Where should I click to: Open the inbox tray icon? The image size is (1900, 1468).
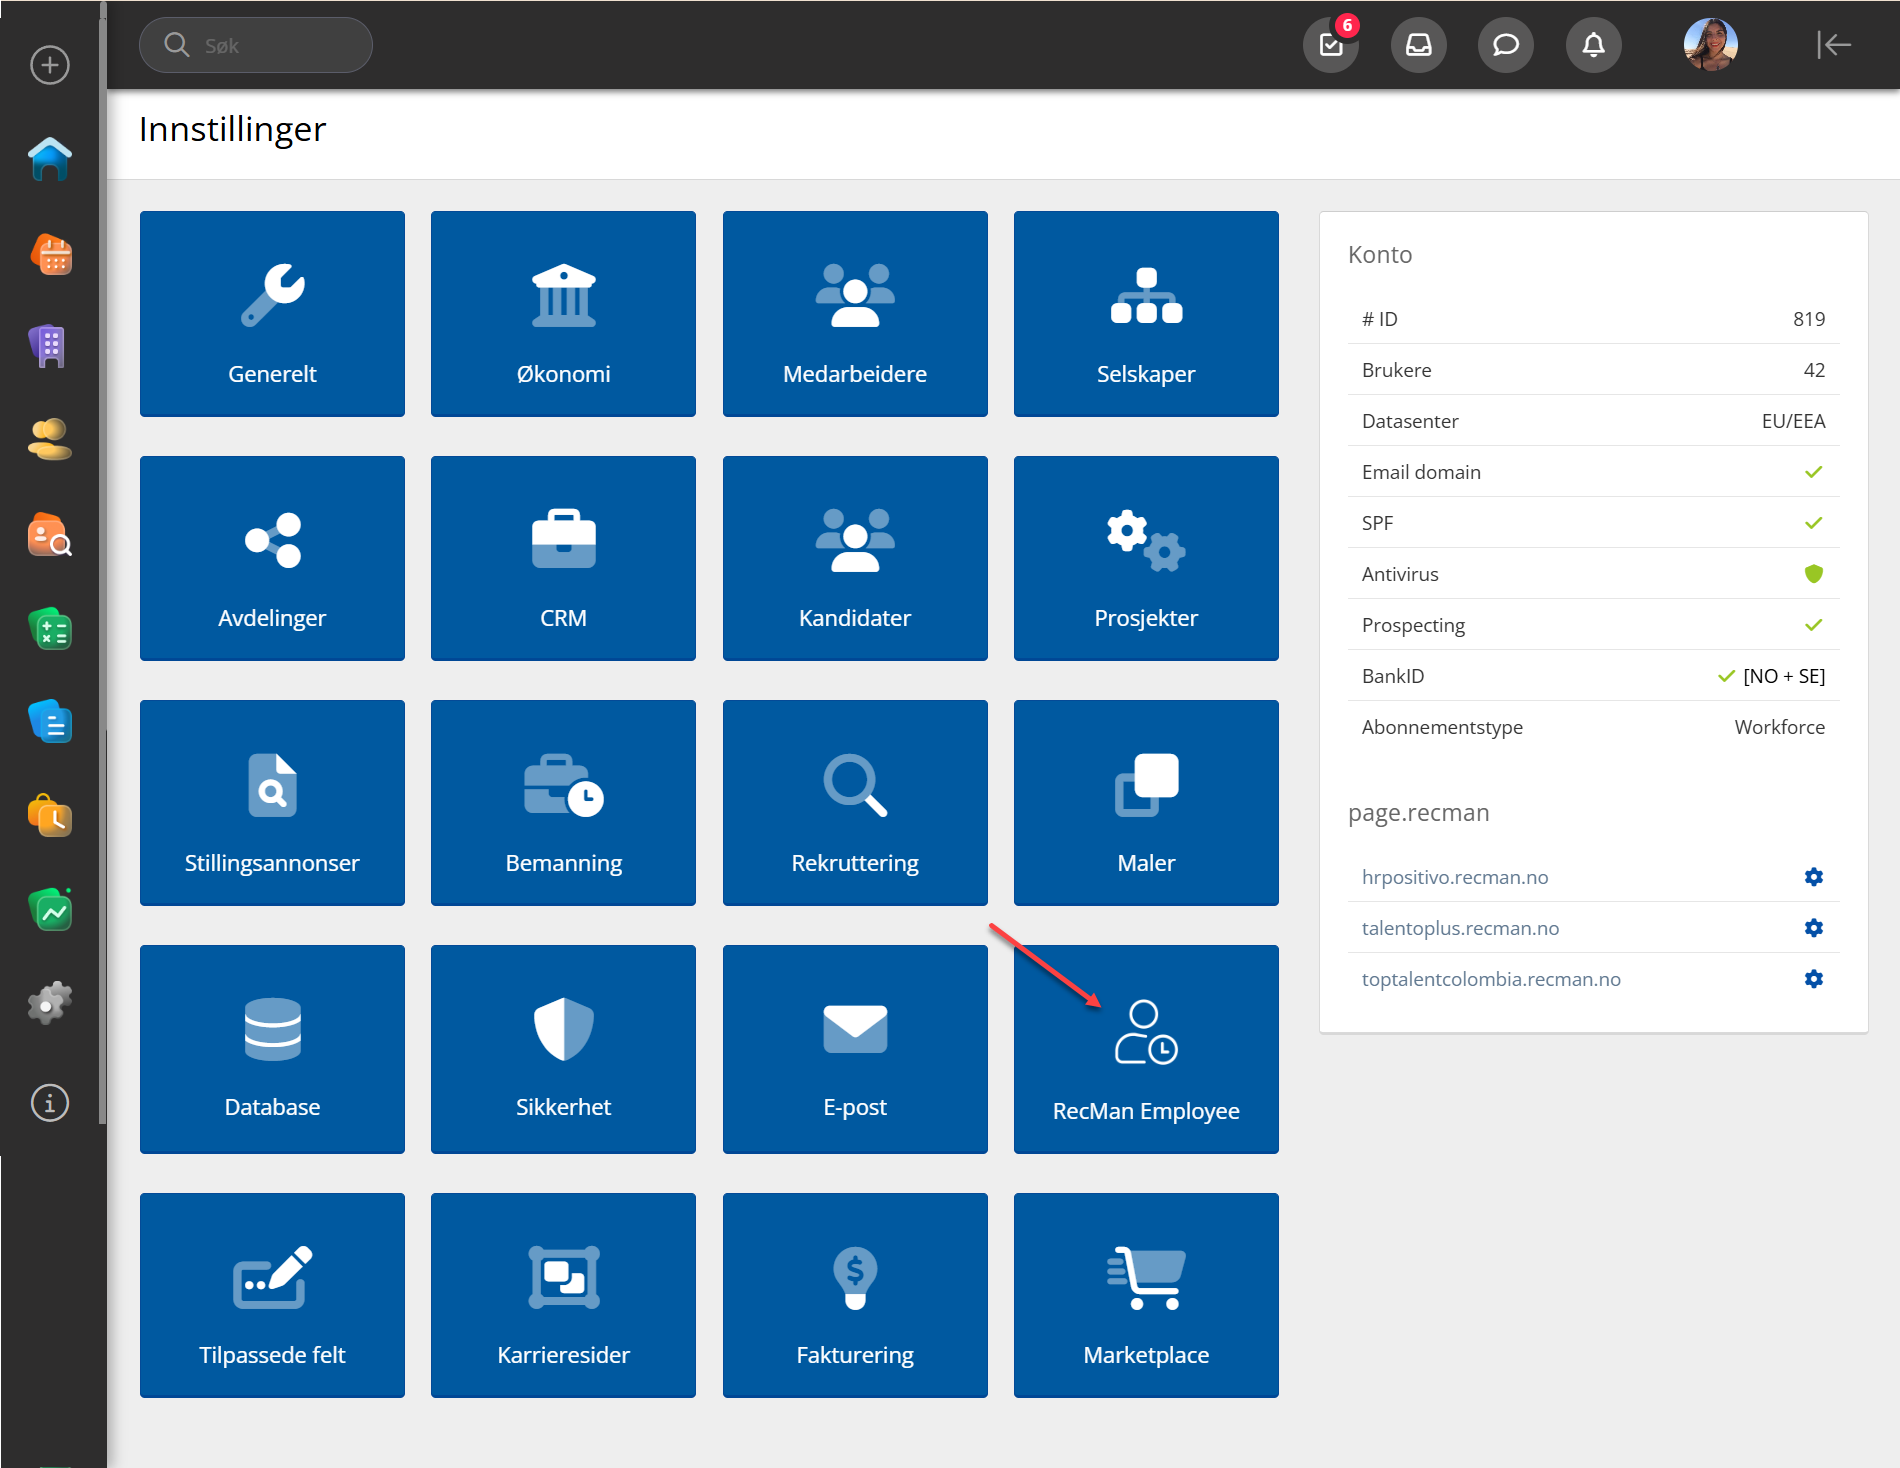click(1418, 45)
